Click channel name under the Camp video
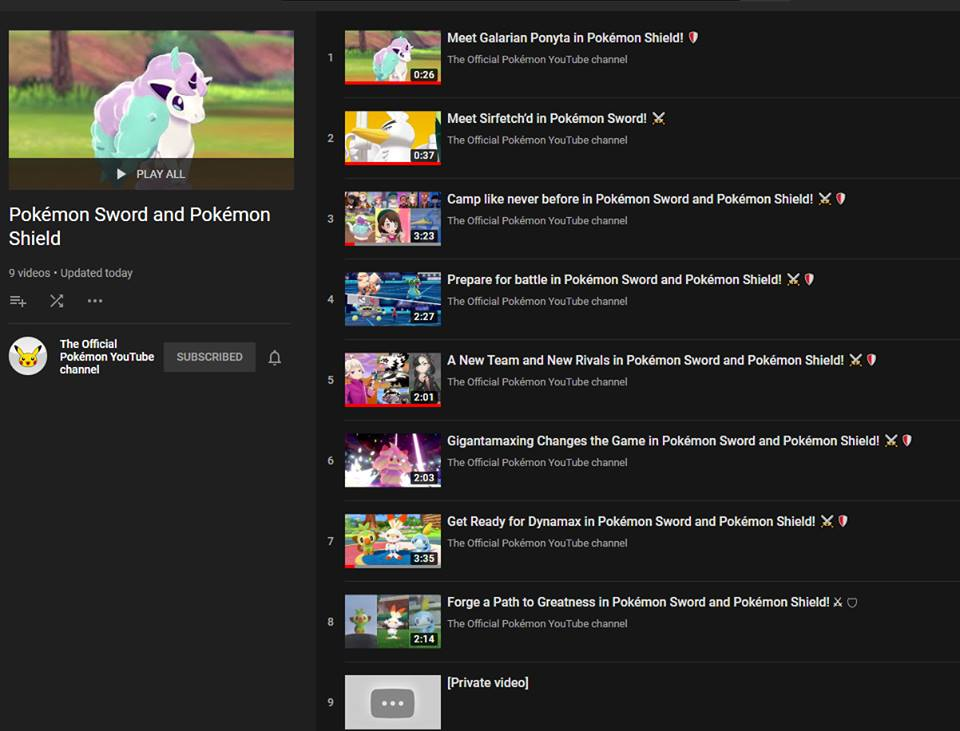Viewport: 960px width, 731px height. point(537,220)
